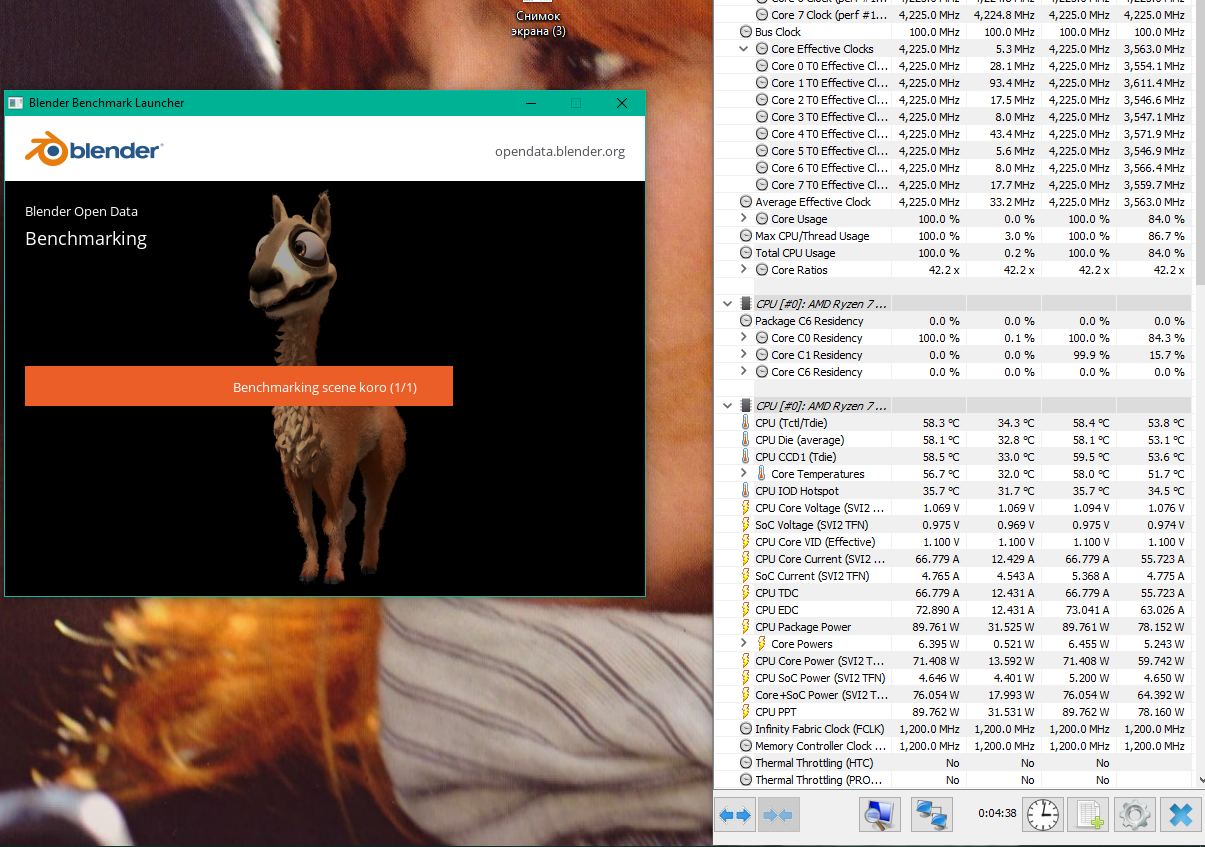Click the 'Benchmarking' heading in Blender launcher

tap(86, 239)
